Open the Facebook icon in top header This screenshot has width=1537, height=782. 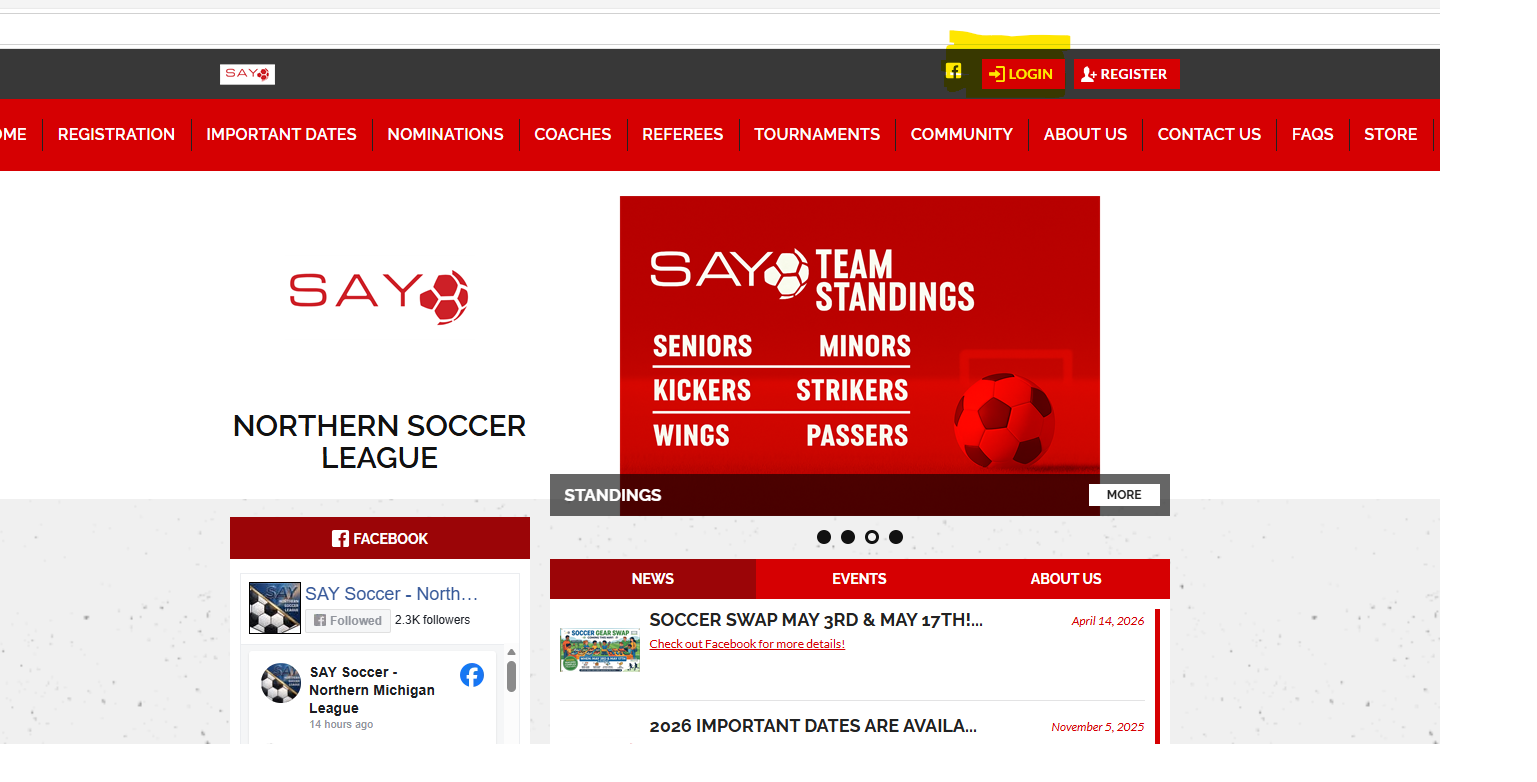pos(954,71)
